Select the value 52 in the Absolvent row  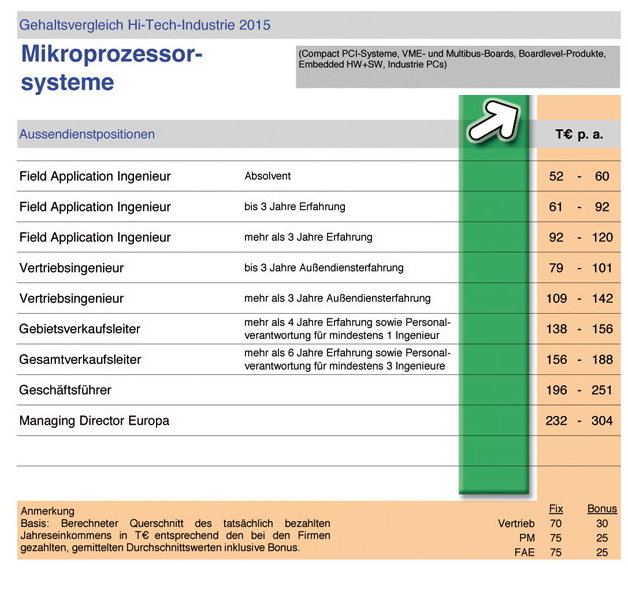[556, 176]
